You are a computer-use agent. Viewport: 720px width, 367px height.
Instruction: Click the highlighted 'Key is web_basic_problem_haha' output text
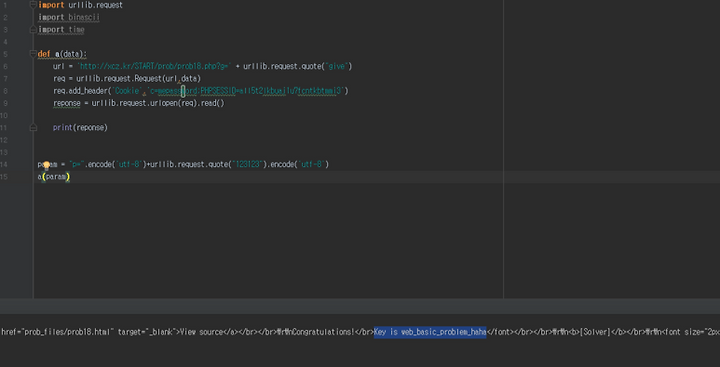[430, 332]
